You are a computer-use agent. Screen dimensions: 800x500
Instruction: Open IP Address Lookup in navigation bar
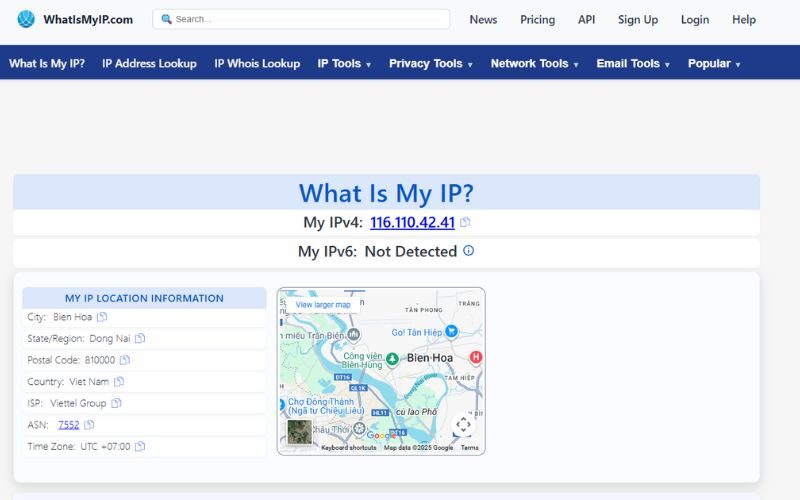pos(149,63)
